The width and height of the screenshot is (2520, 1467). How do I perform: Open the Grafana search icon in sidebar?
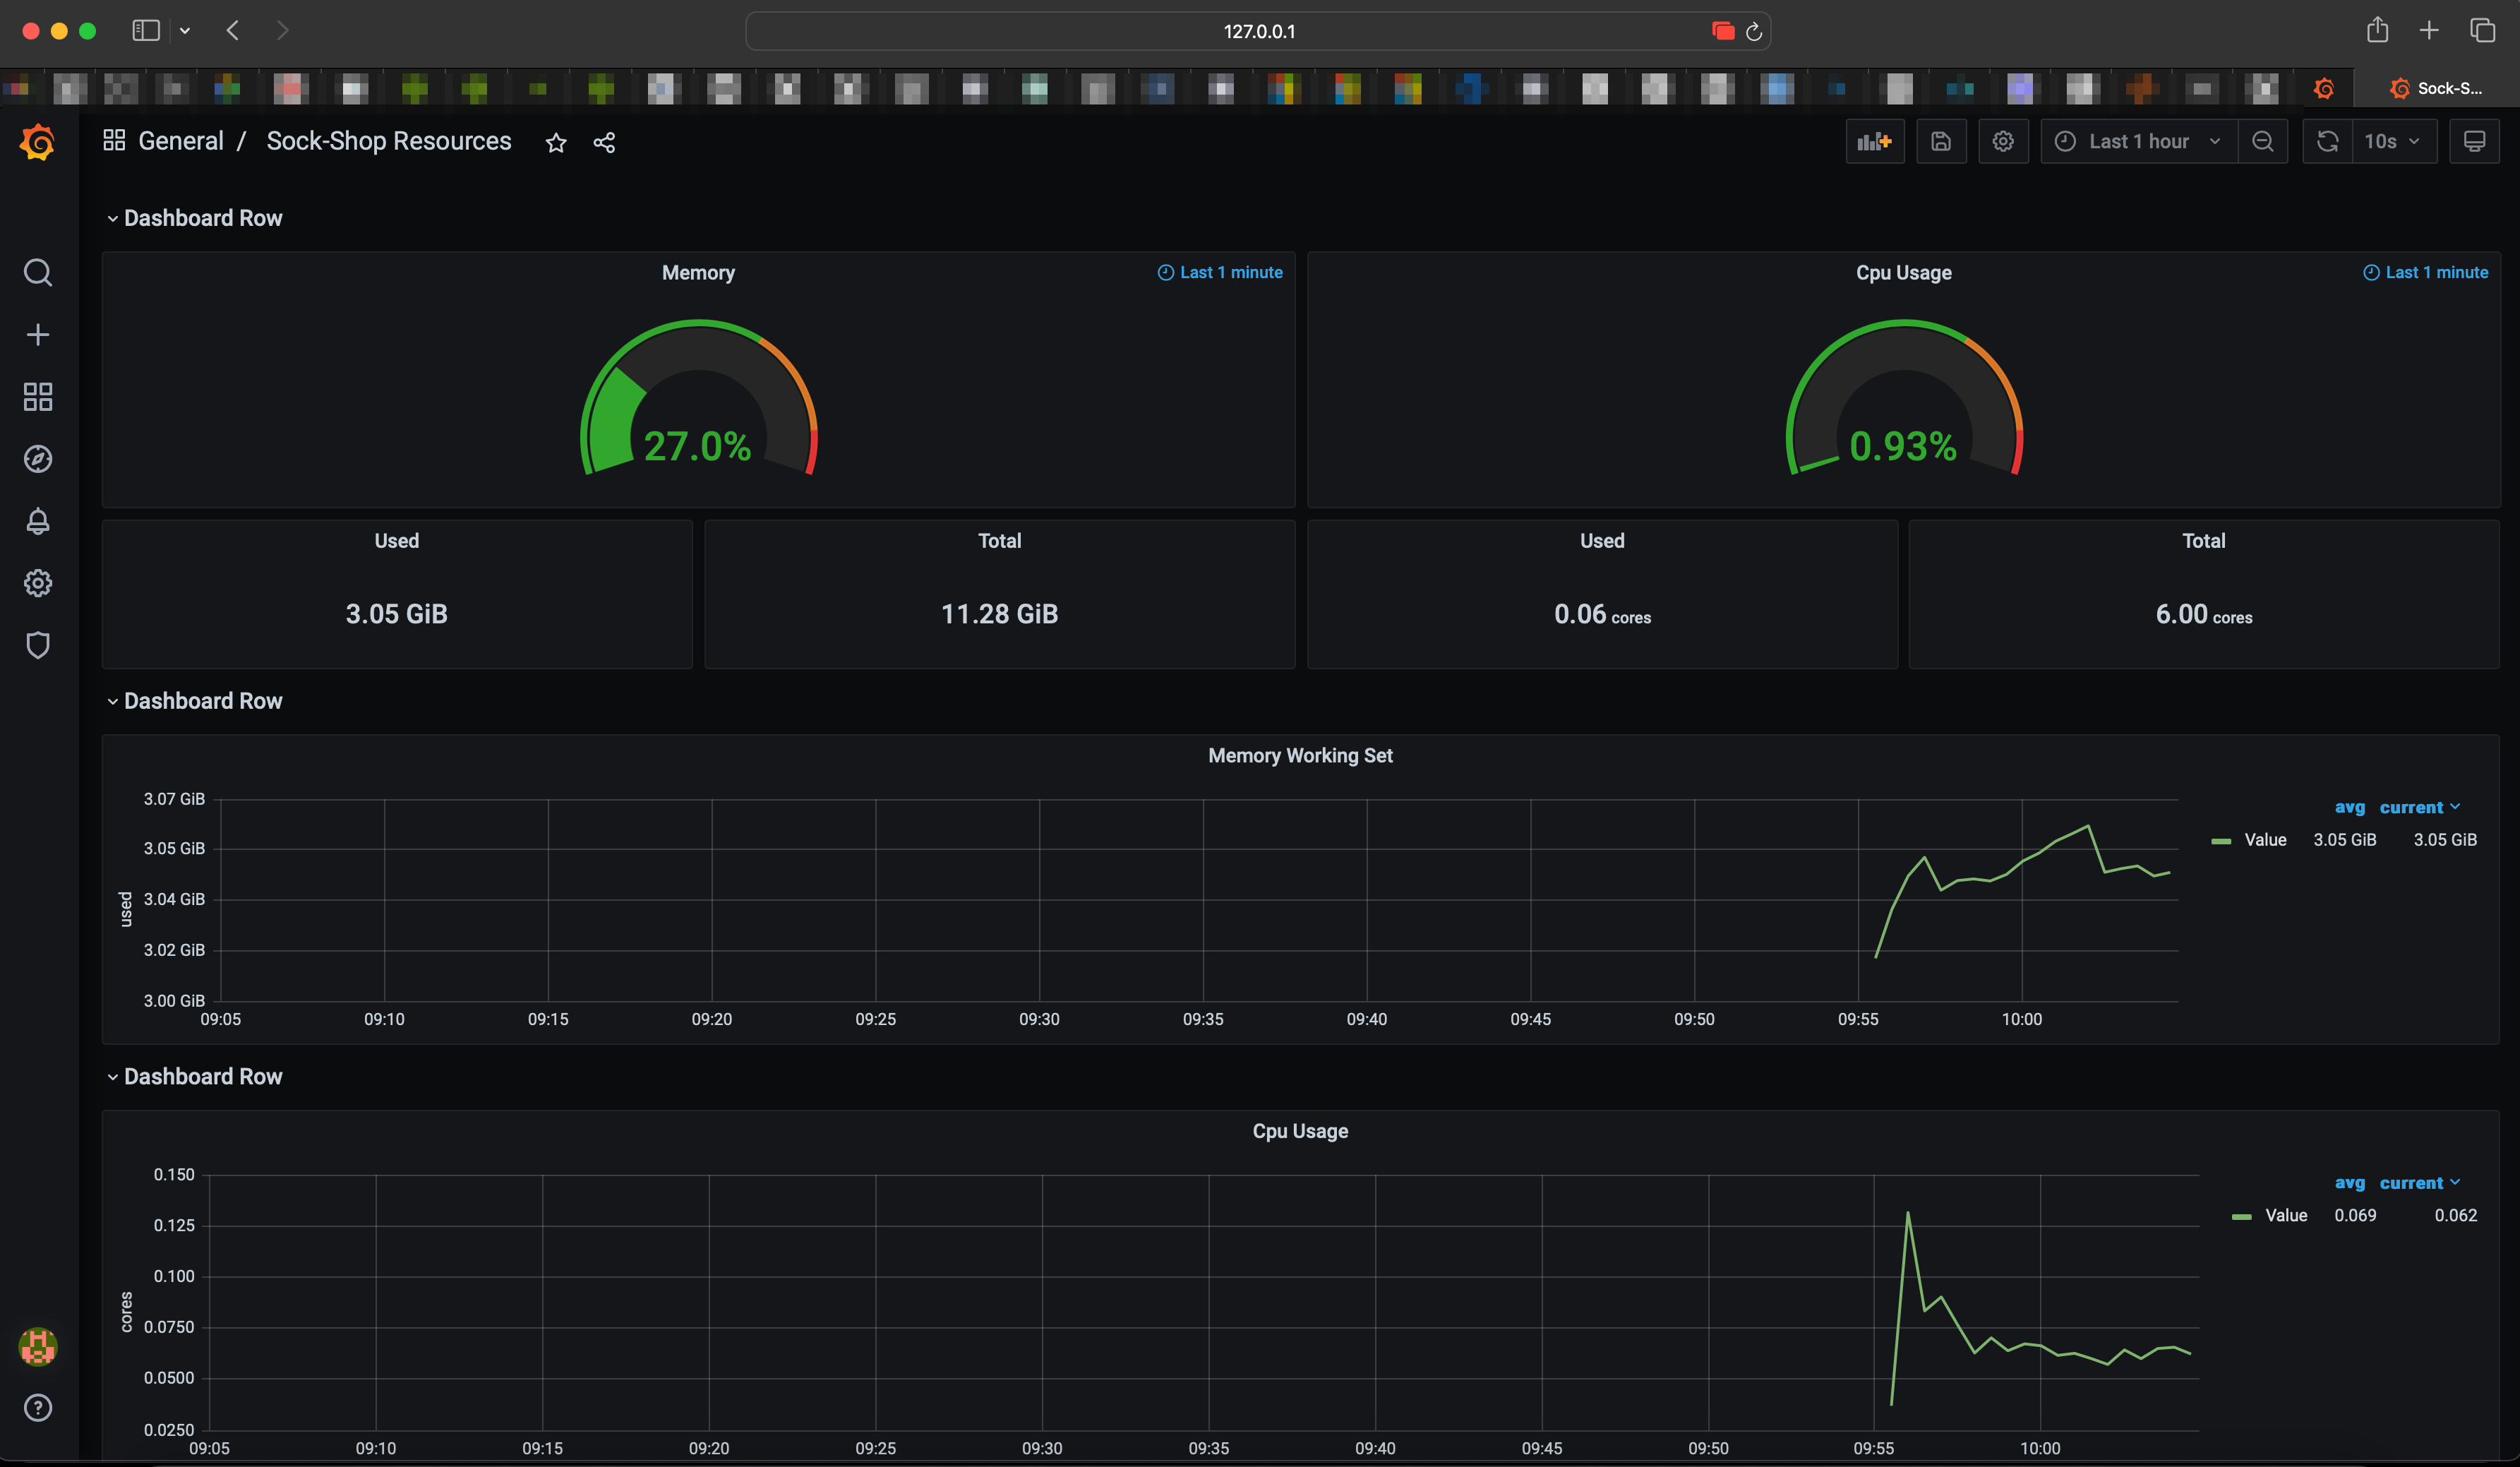pos(38,273)
